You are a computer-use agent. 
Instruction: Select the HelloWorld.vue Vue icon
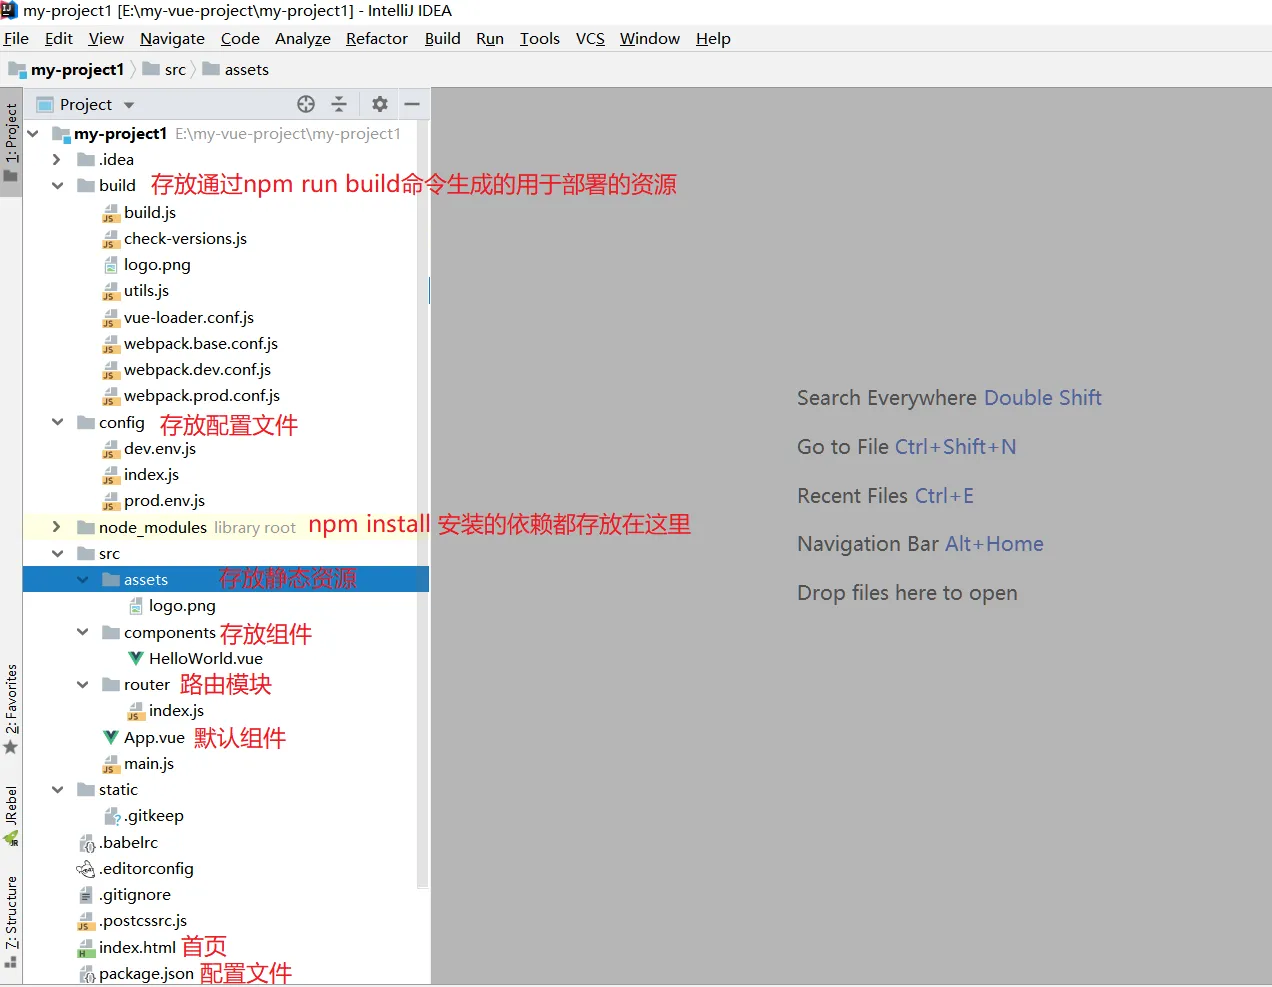136,658
